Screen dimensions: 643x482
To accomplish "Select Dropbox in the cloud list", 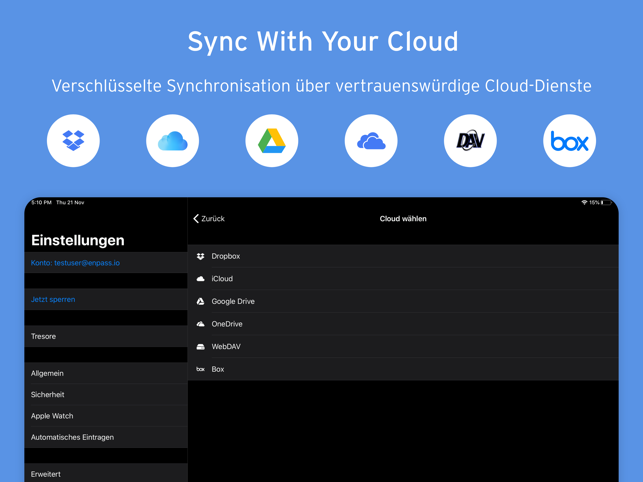I will pyautogui.click(x=402, y=256).
